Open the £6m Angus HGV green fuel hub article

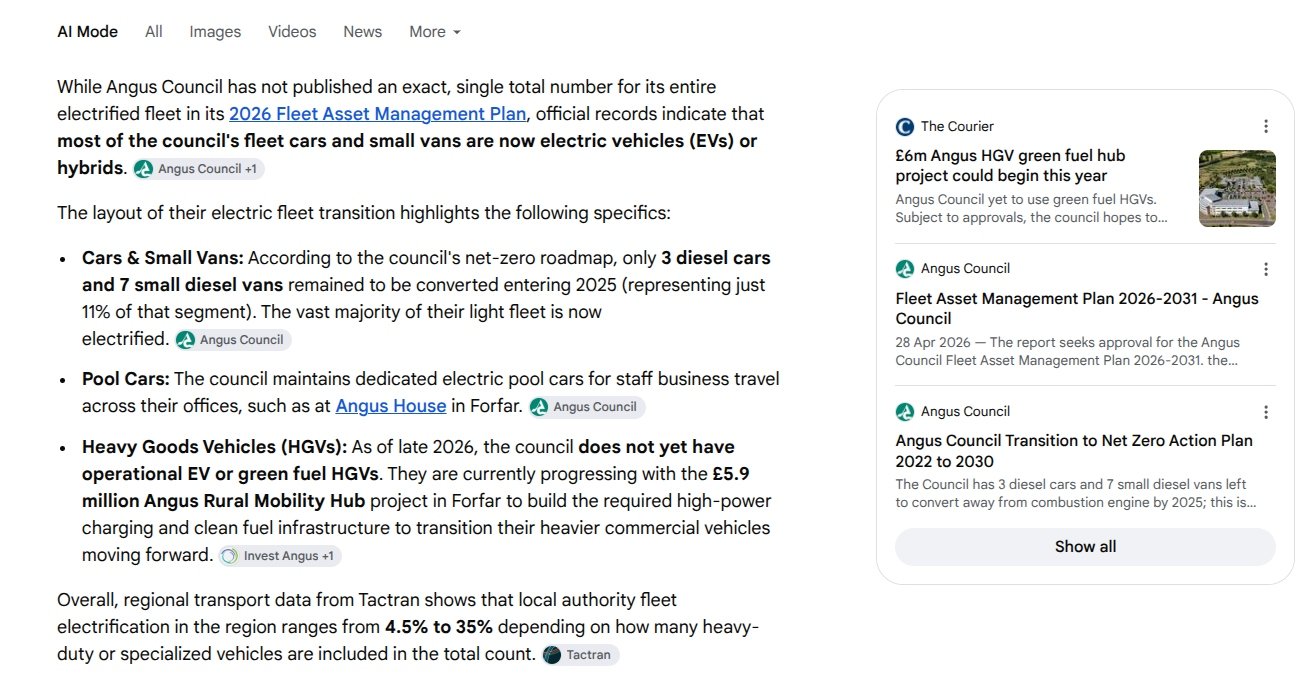click(1010, 166)
